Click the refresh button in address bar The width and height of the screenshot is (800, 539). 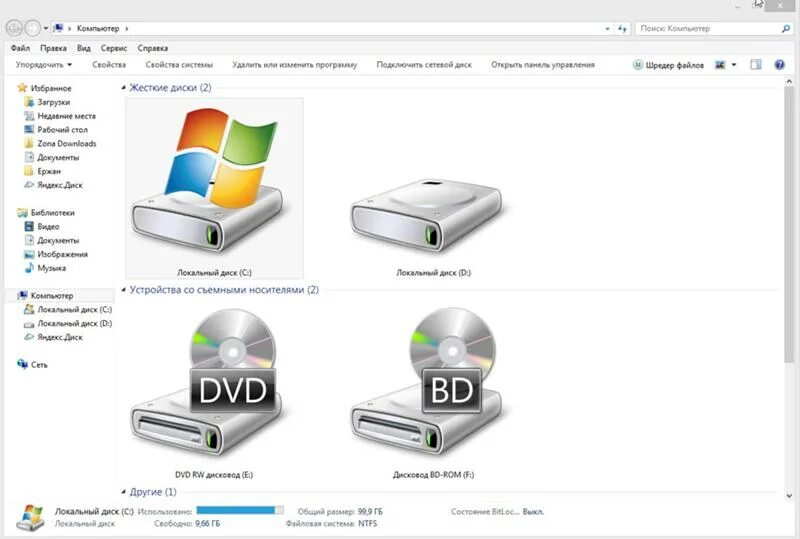click(x=622, y=29)
